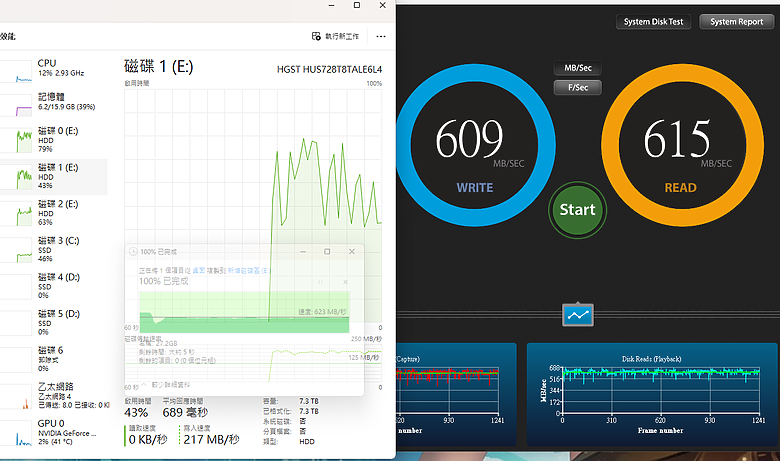Image resolution: width=780 pixels, height=461 pixels.
Task: Select Disk 1 (E:) HDD 43%
Action: [54, 177]
